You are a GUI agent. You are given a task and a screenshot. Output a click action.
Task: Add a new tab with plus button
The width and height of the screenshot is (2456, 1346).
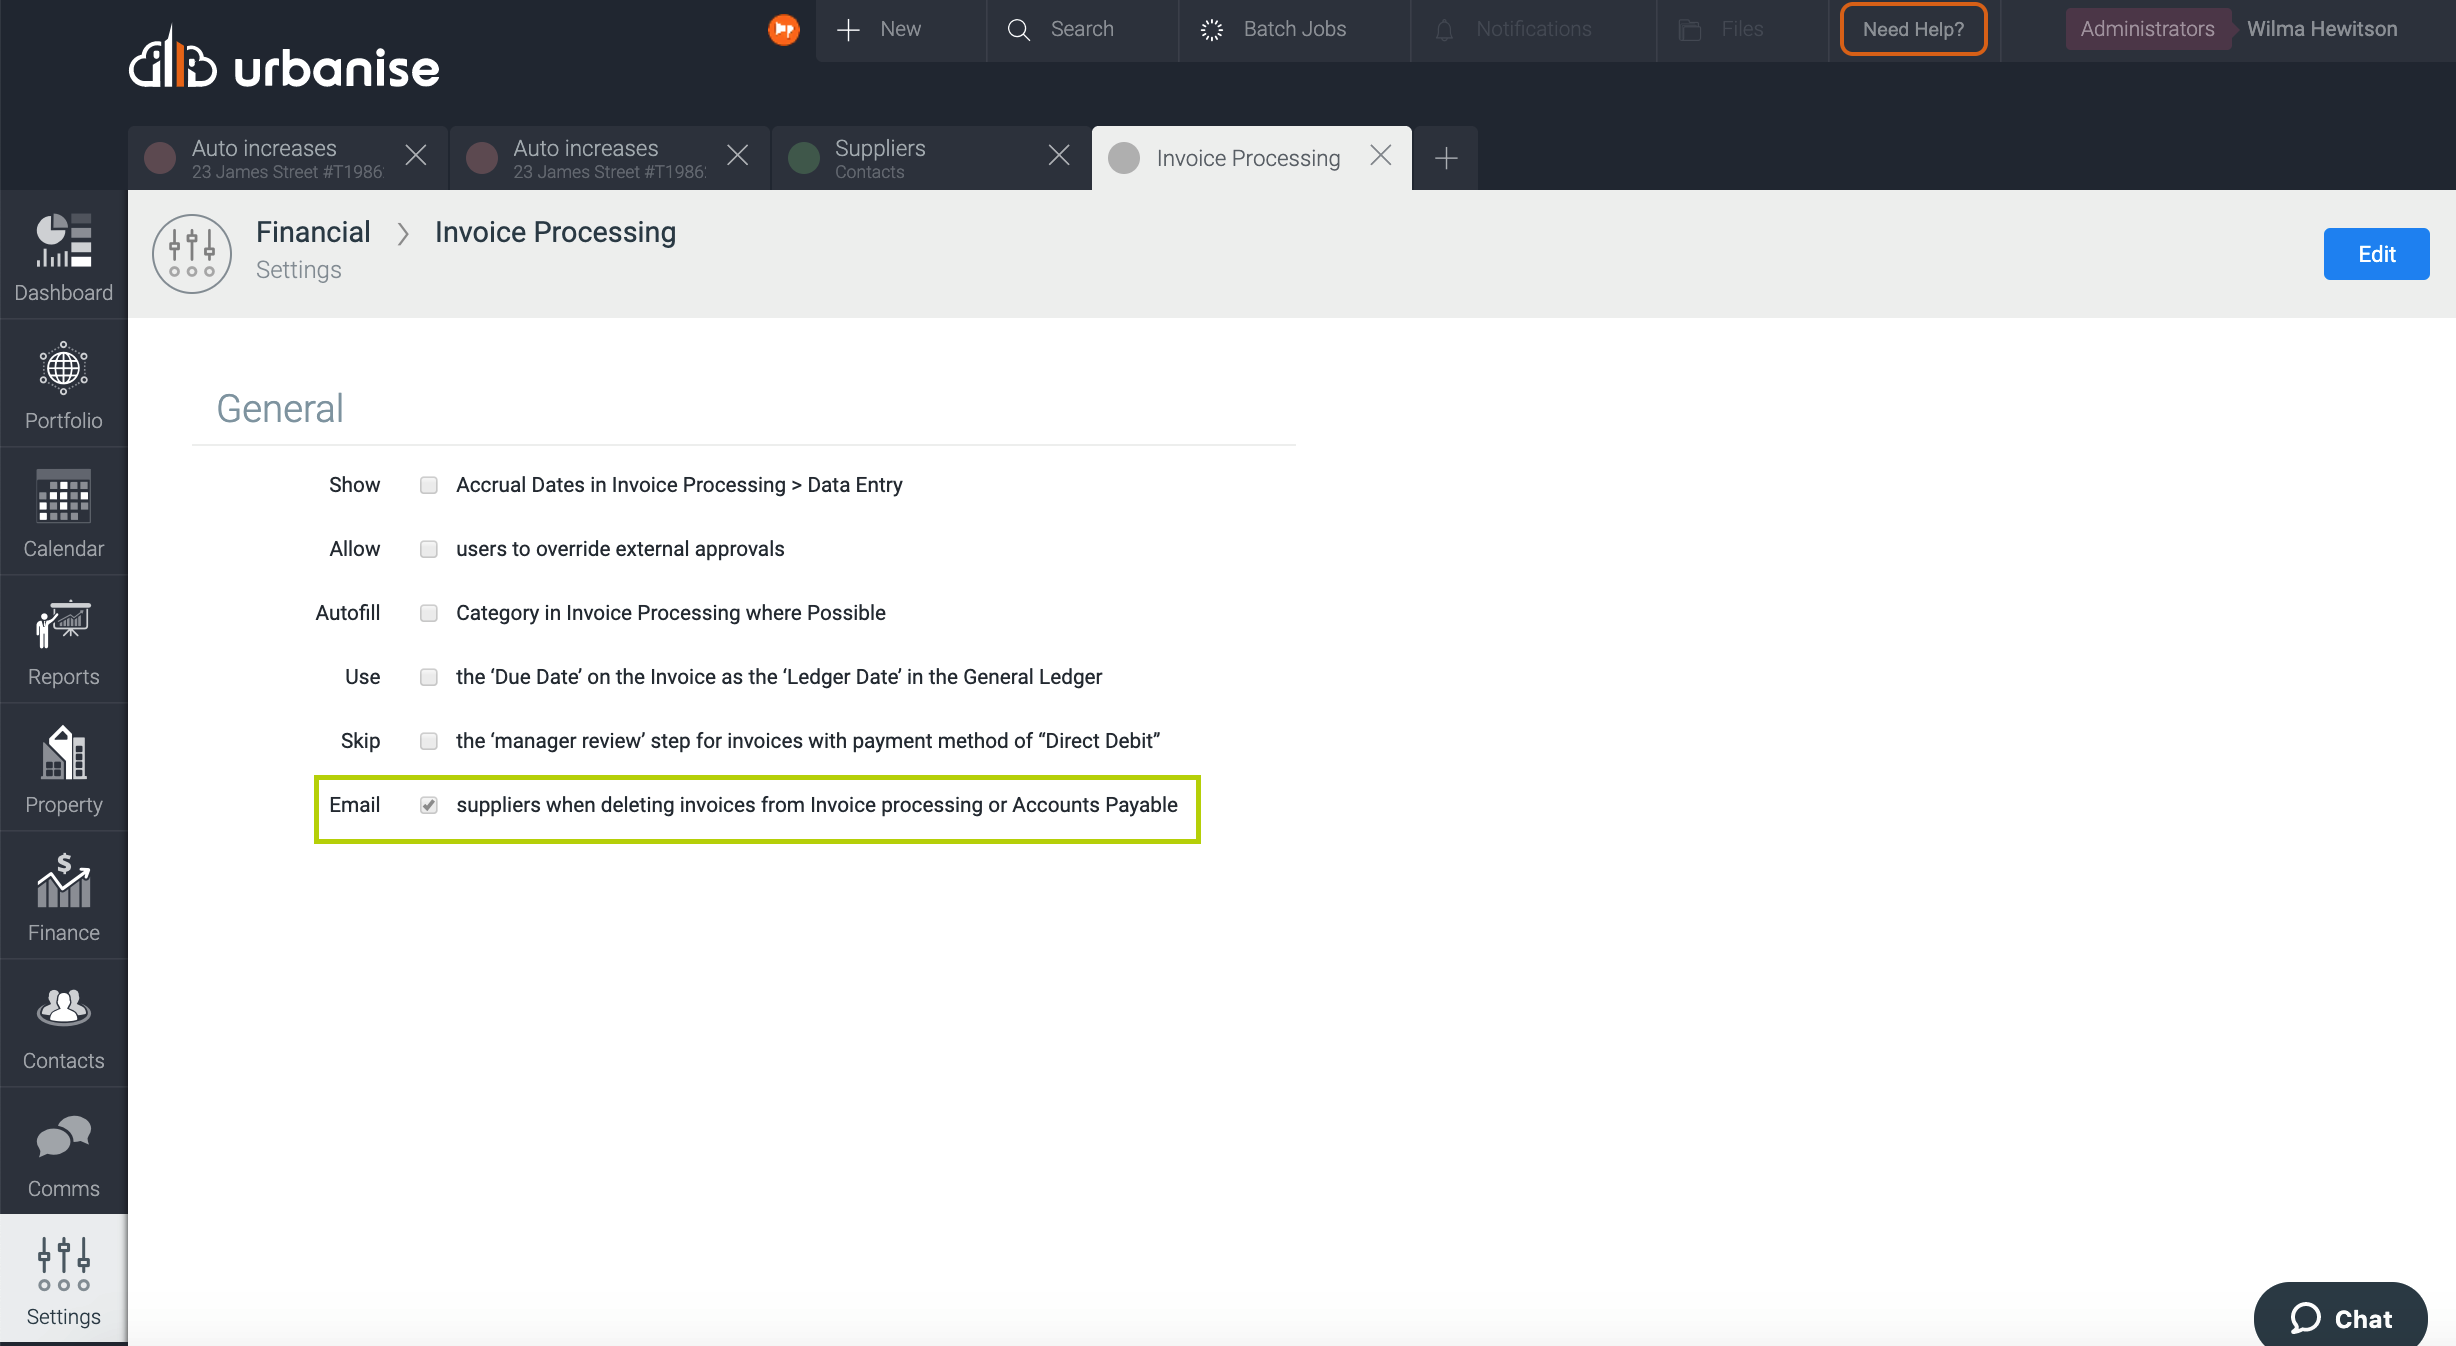coord(1445,158)
